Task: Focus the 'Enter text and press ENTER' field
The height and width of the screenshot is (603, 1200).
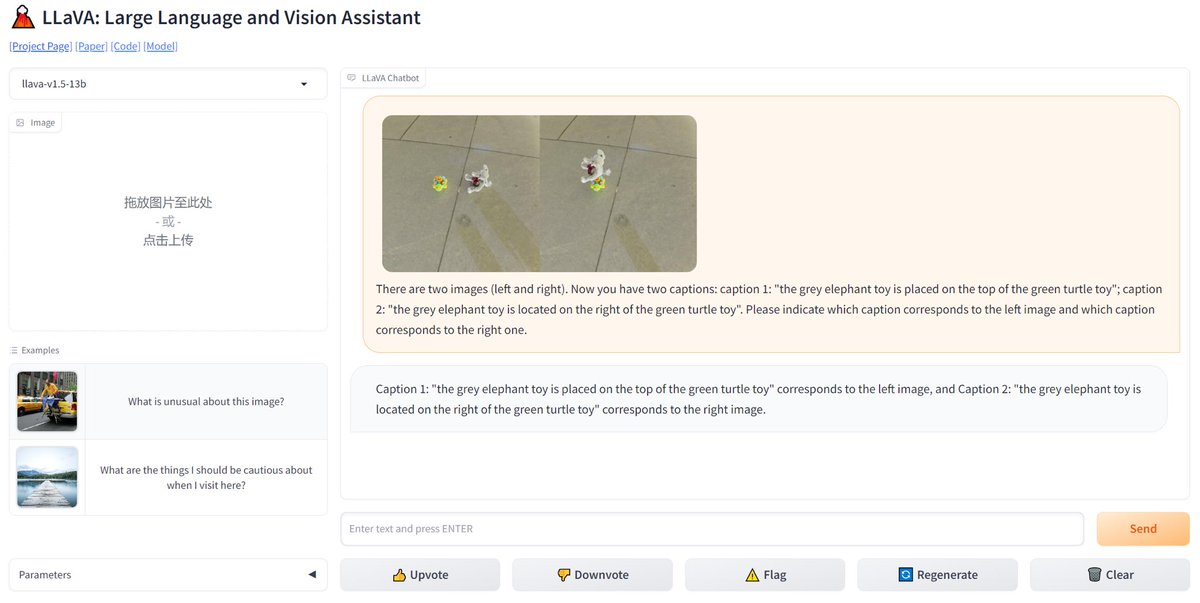Action: (x=712, y=529)
